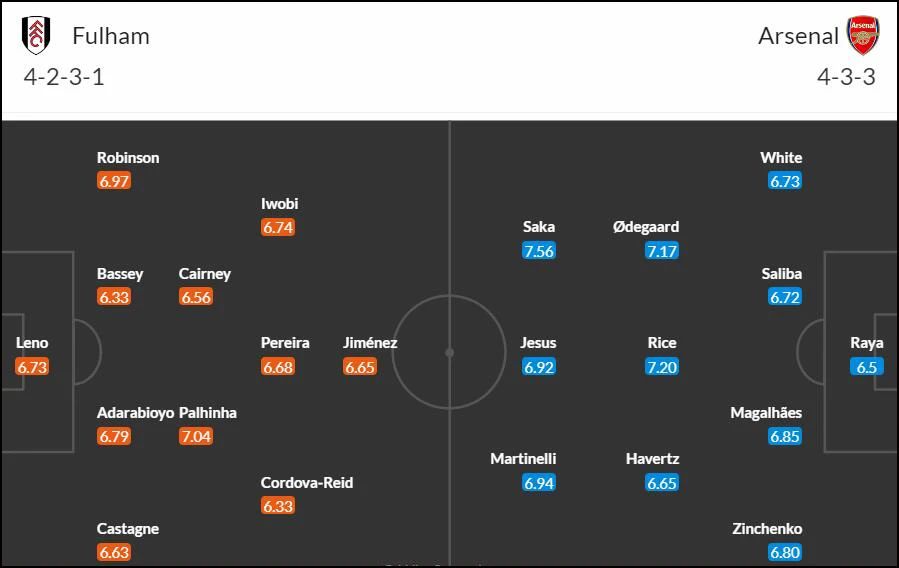Open player Robinson in Fulham lineup

pos(128,158)
